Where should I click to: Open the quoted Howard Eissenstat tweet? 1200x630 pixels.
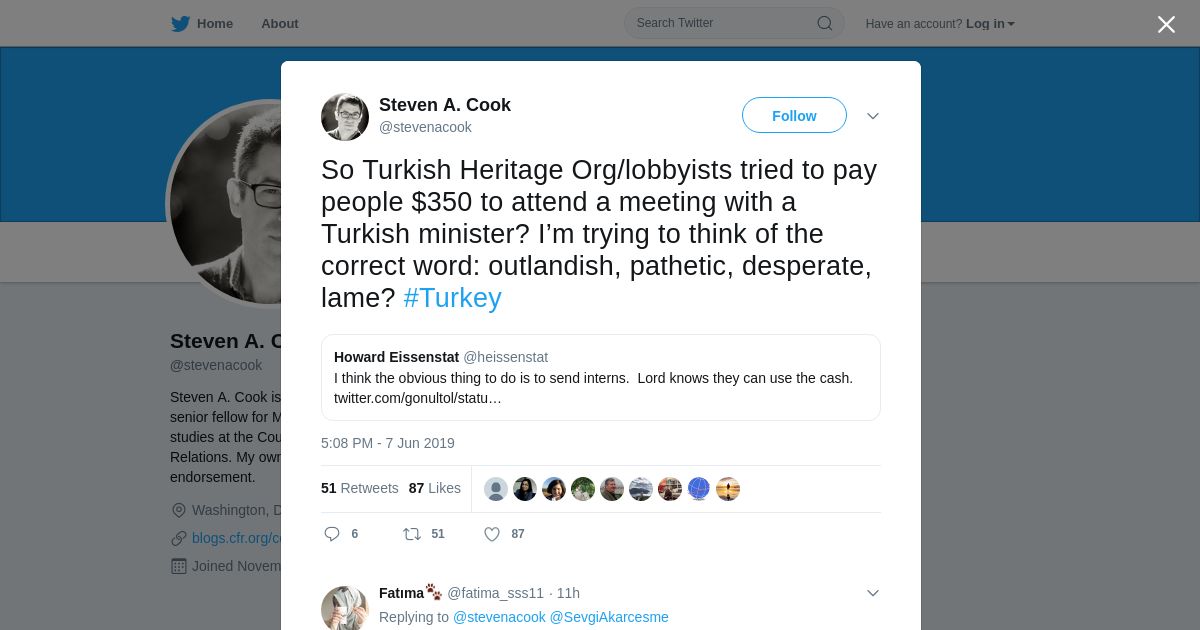click(601, 377)
